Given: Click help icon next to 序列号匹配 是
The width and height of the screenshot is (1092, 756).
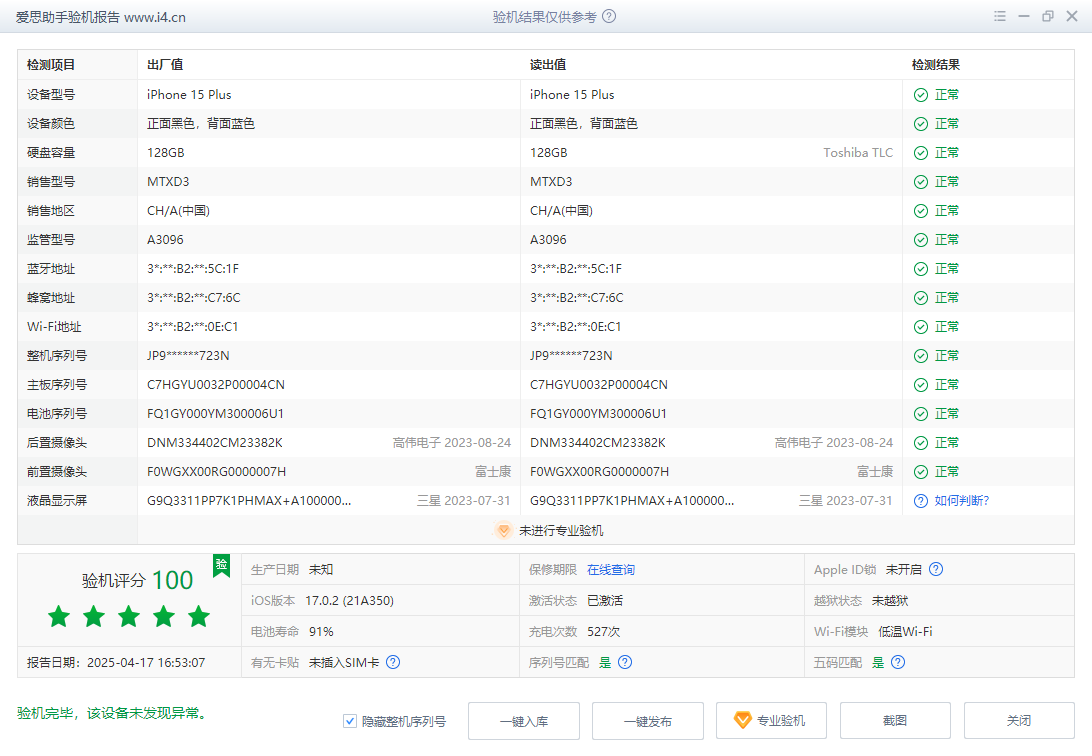Looking at the screenshot, I should [x=625, y=662].
